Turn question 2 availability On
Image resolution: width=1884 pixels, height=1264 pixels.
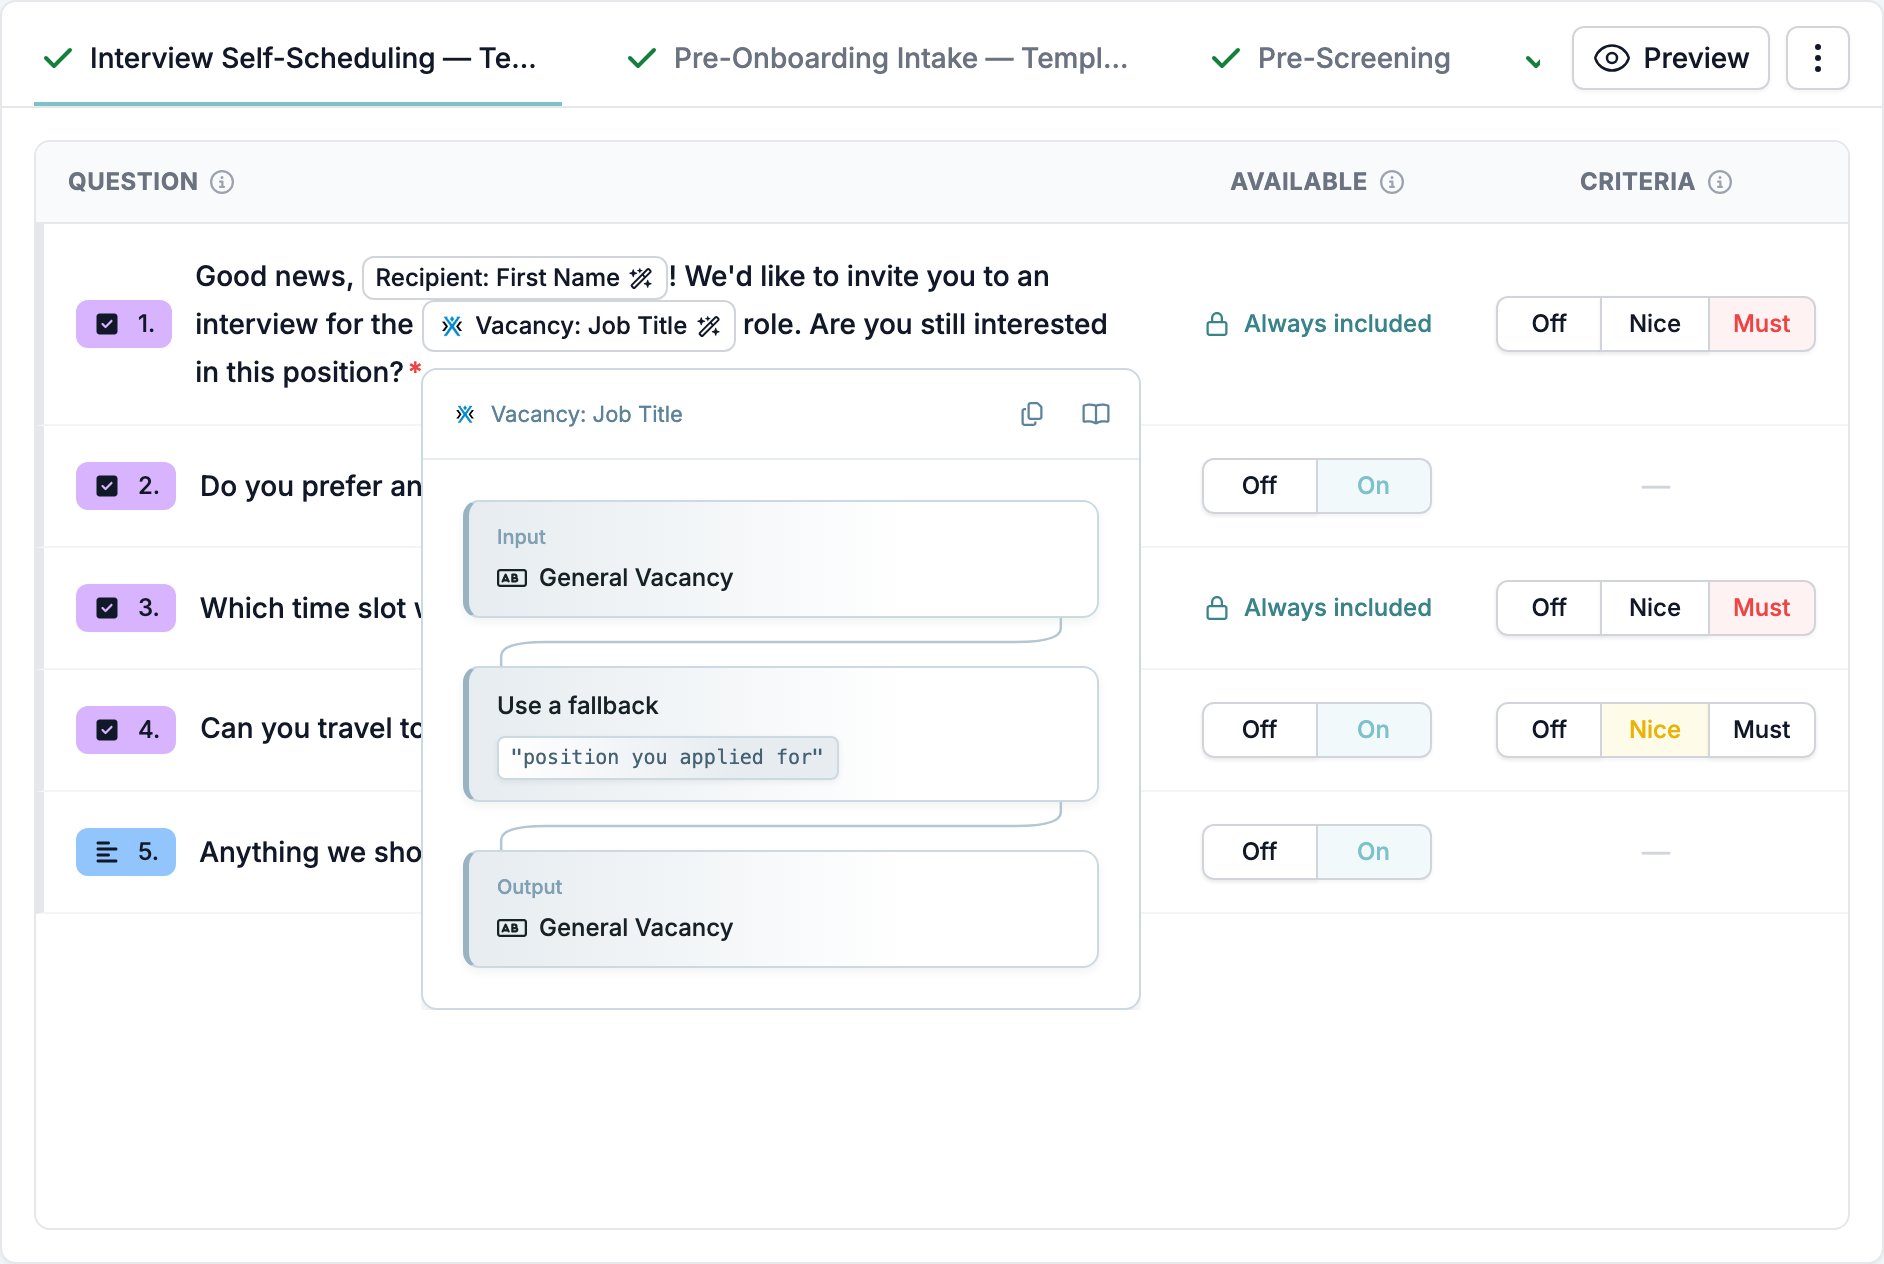click(x=1373, y=486)
